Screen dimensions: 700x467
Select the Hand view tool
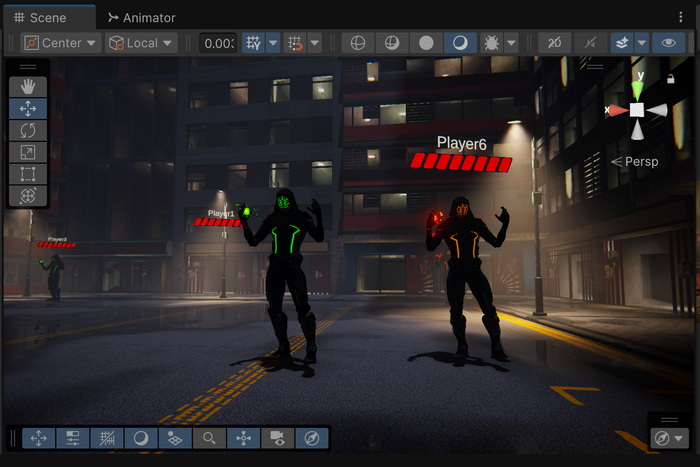click(x=28, y=86)
